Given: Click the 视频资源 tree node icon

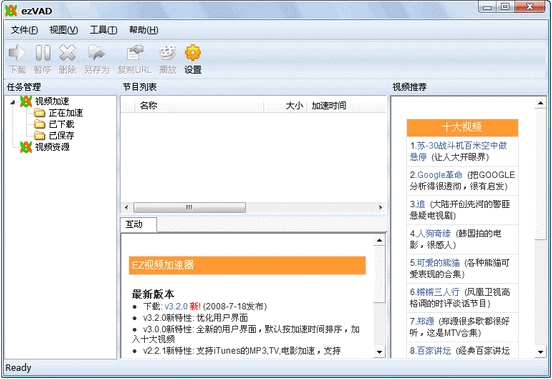Looking at the screenshot, I should (x=26, y=147).
